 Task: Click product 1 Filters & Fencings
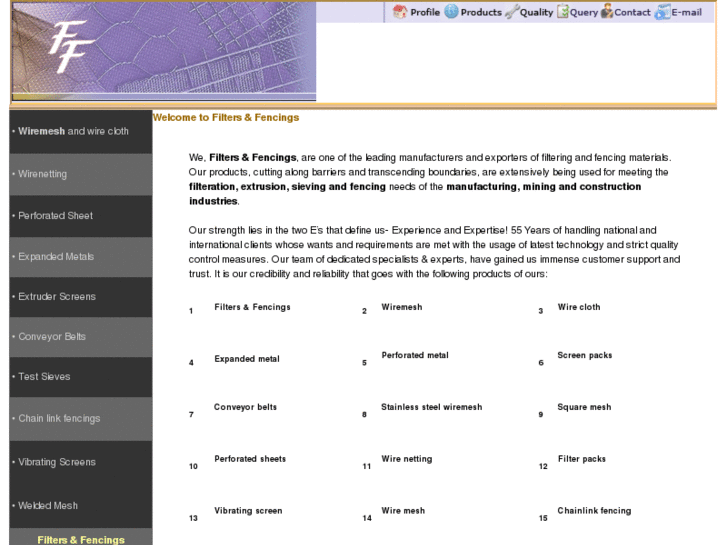tap(252, 307)
